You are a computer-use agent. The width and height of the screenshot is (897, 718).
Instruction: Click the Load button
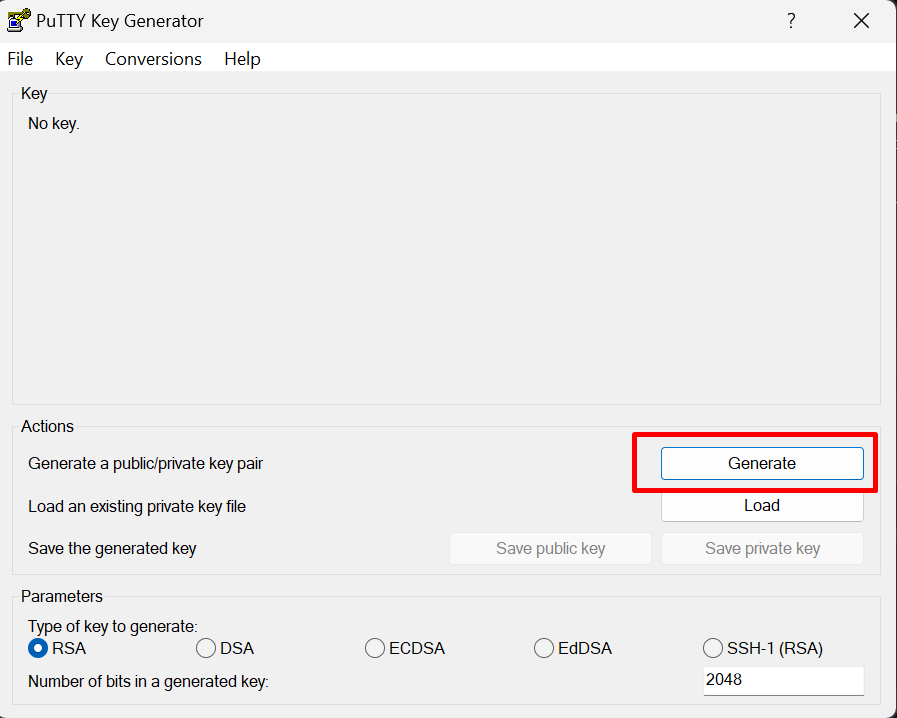[x=762, y=506]
